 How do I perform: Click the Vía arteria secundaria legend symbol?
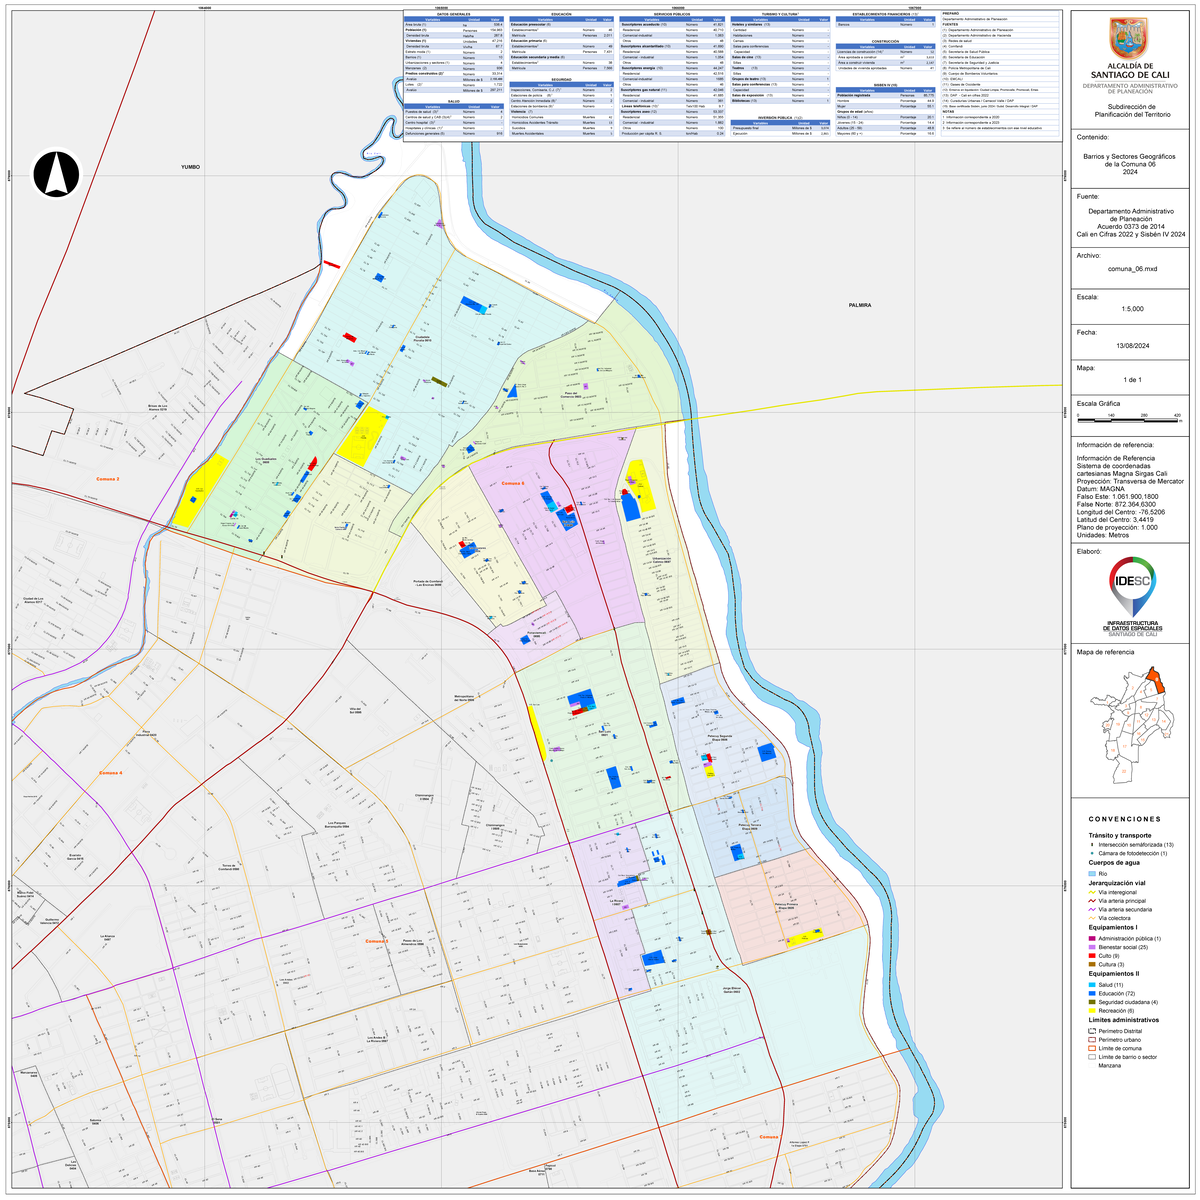(1092, 910)
